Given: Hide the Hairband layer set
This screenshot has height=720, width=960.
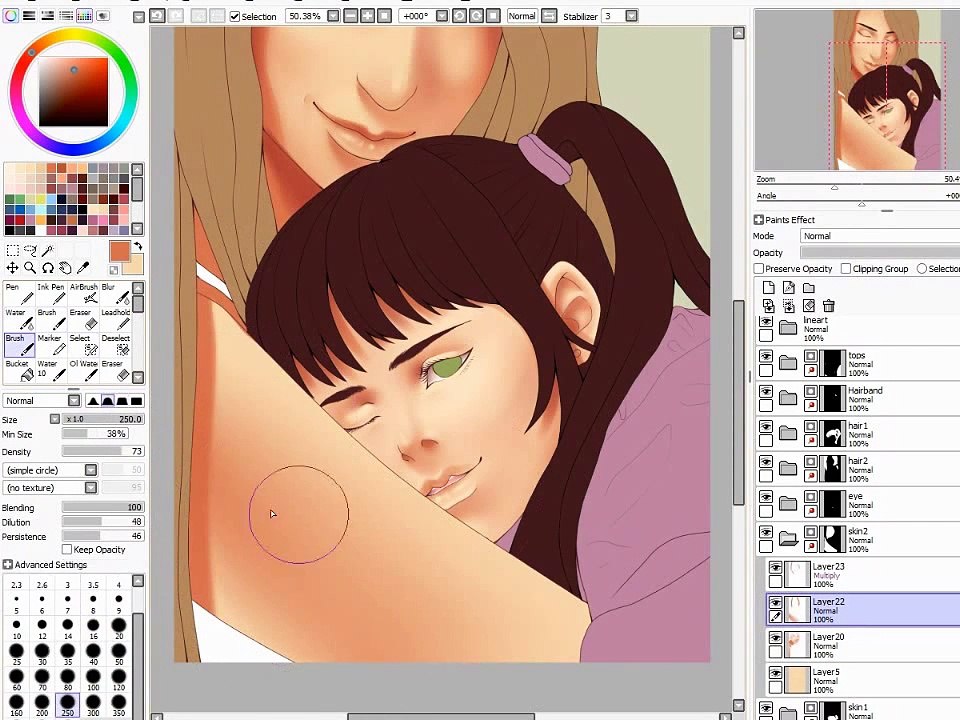Looking at the screenshot, I should coord(766,391).
